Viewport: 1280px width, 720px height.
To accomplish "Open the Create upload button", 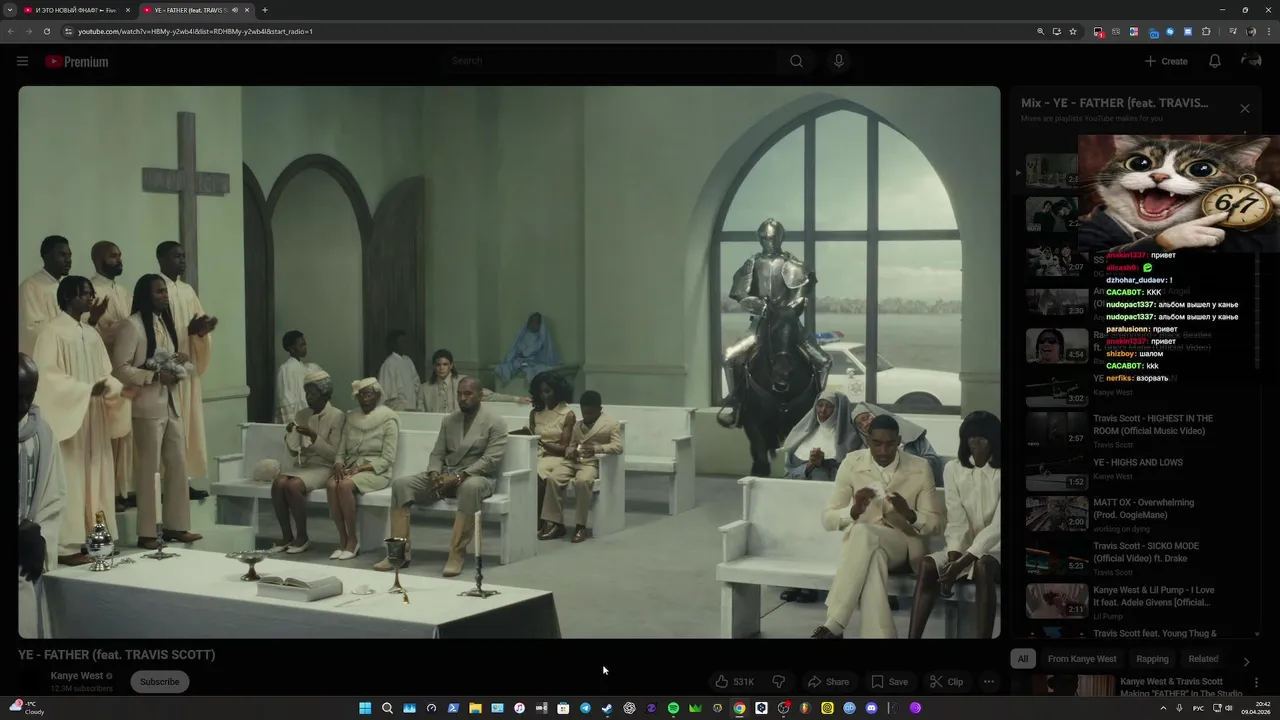I will [1166, 61].
